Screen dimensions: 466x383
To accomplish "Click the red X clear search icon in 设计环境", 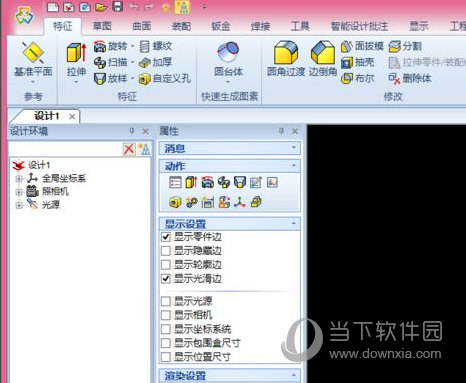I will [129, 149].
